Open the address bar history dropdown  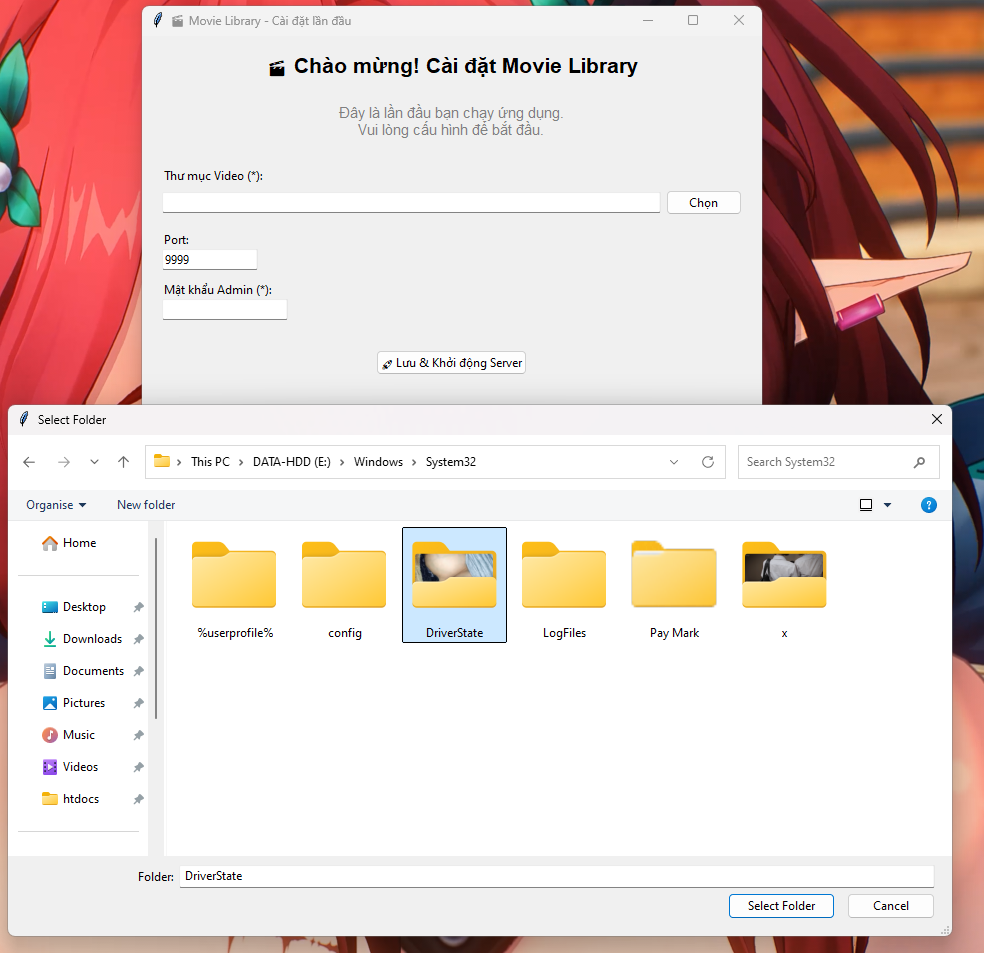pos(674,462)
